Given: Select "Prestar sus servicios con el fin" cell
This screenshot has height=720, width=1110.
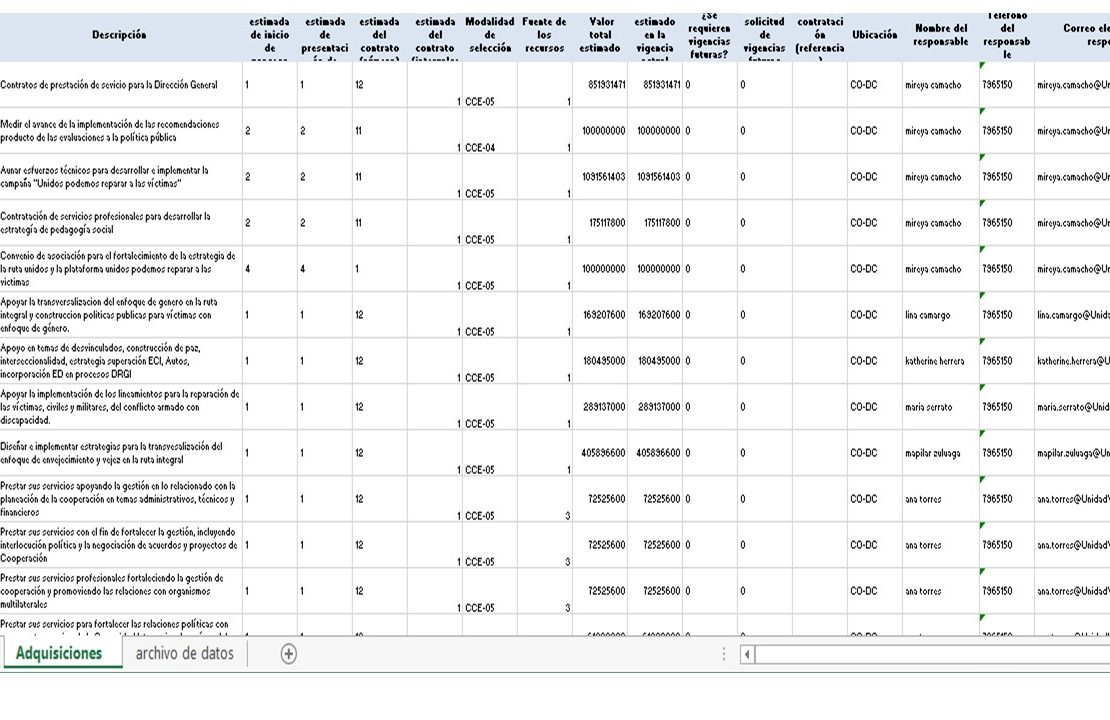Looking at the screenshot, I should (120, 545).
